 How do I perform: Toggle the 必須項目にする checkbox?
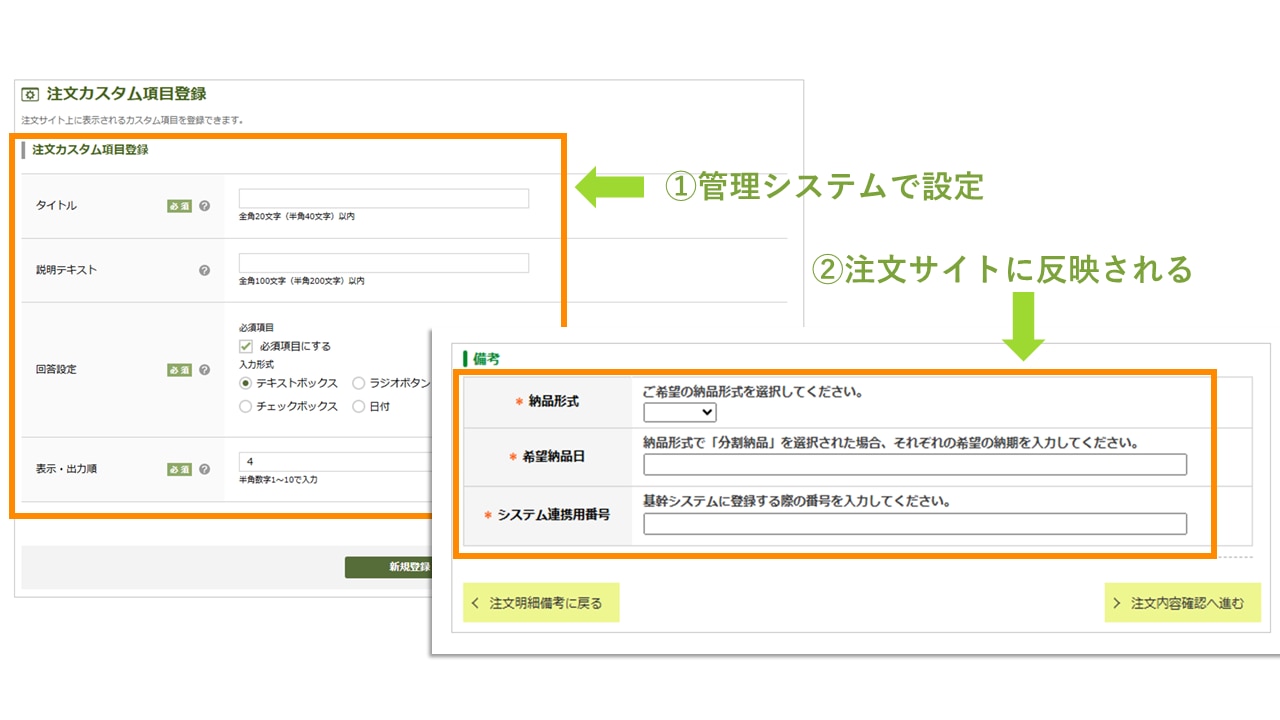[246, 346]
